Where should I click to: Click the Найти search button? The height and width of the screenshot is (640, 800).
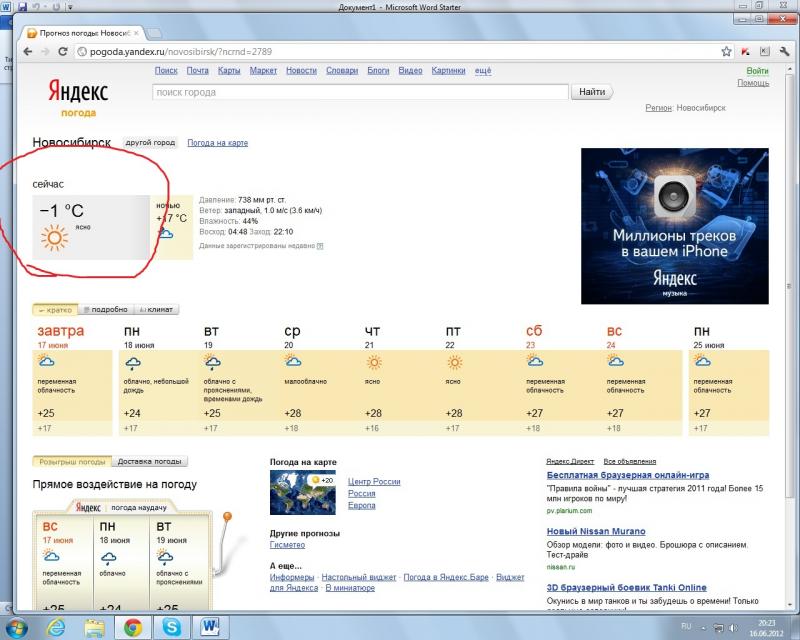click(x=592, y=92)
